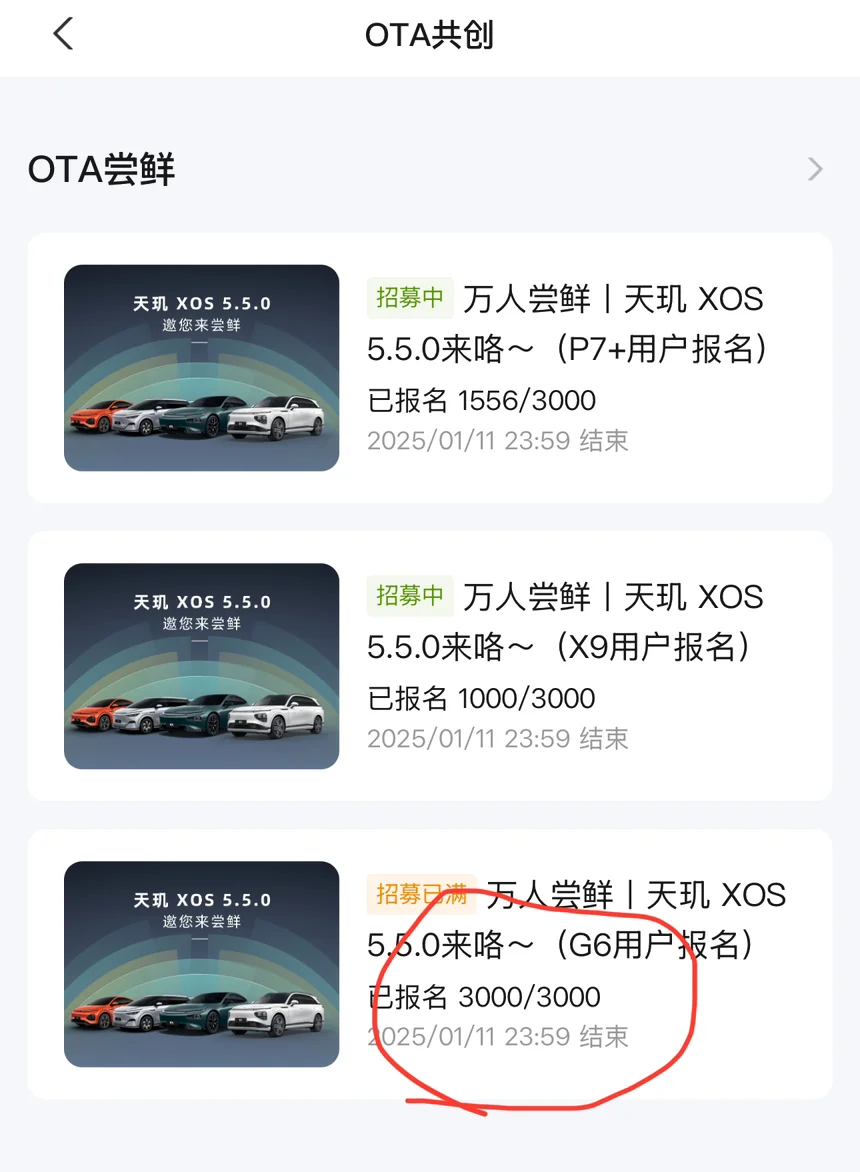Tap the back arrow icon

(64, 34)
